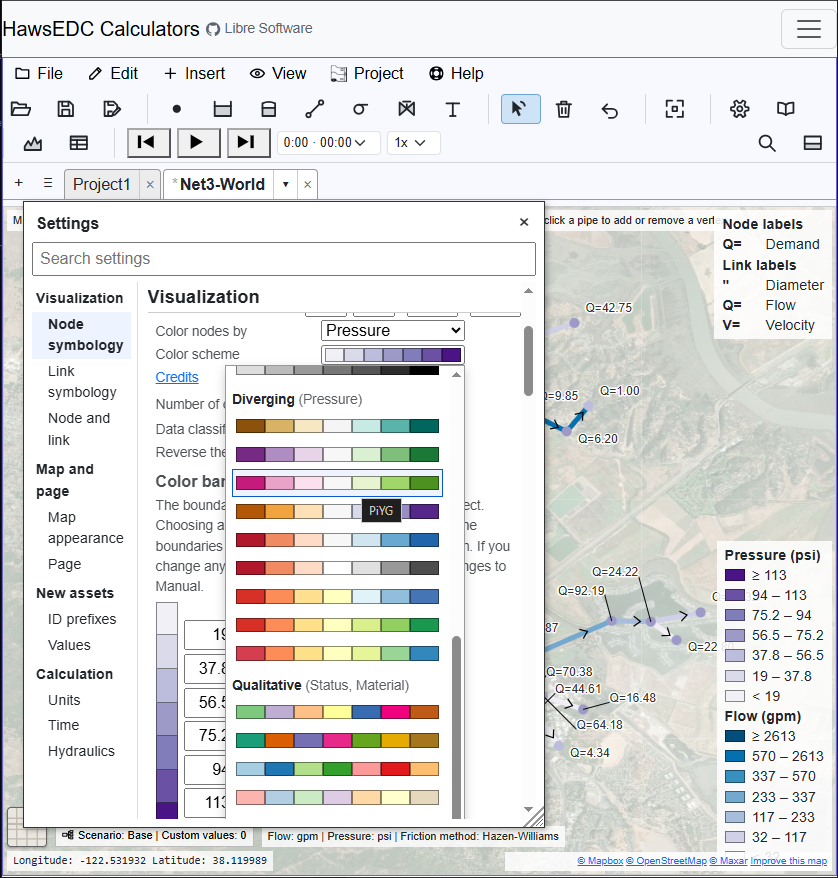Activate the selection arrow tool

521,109
